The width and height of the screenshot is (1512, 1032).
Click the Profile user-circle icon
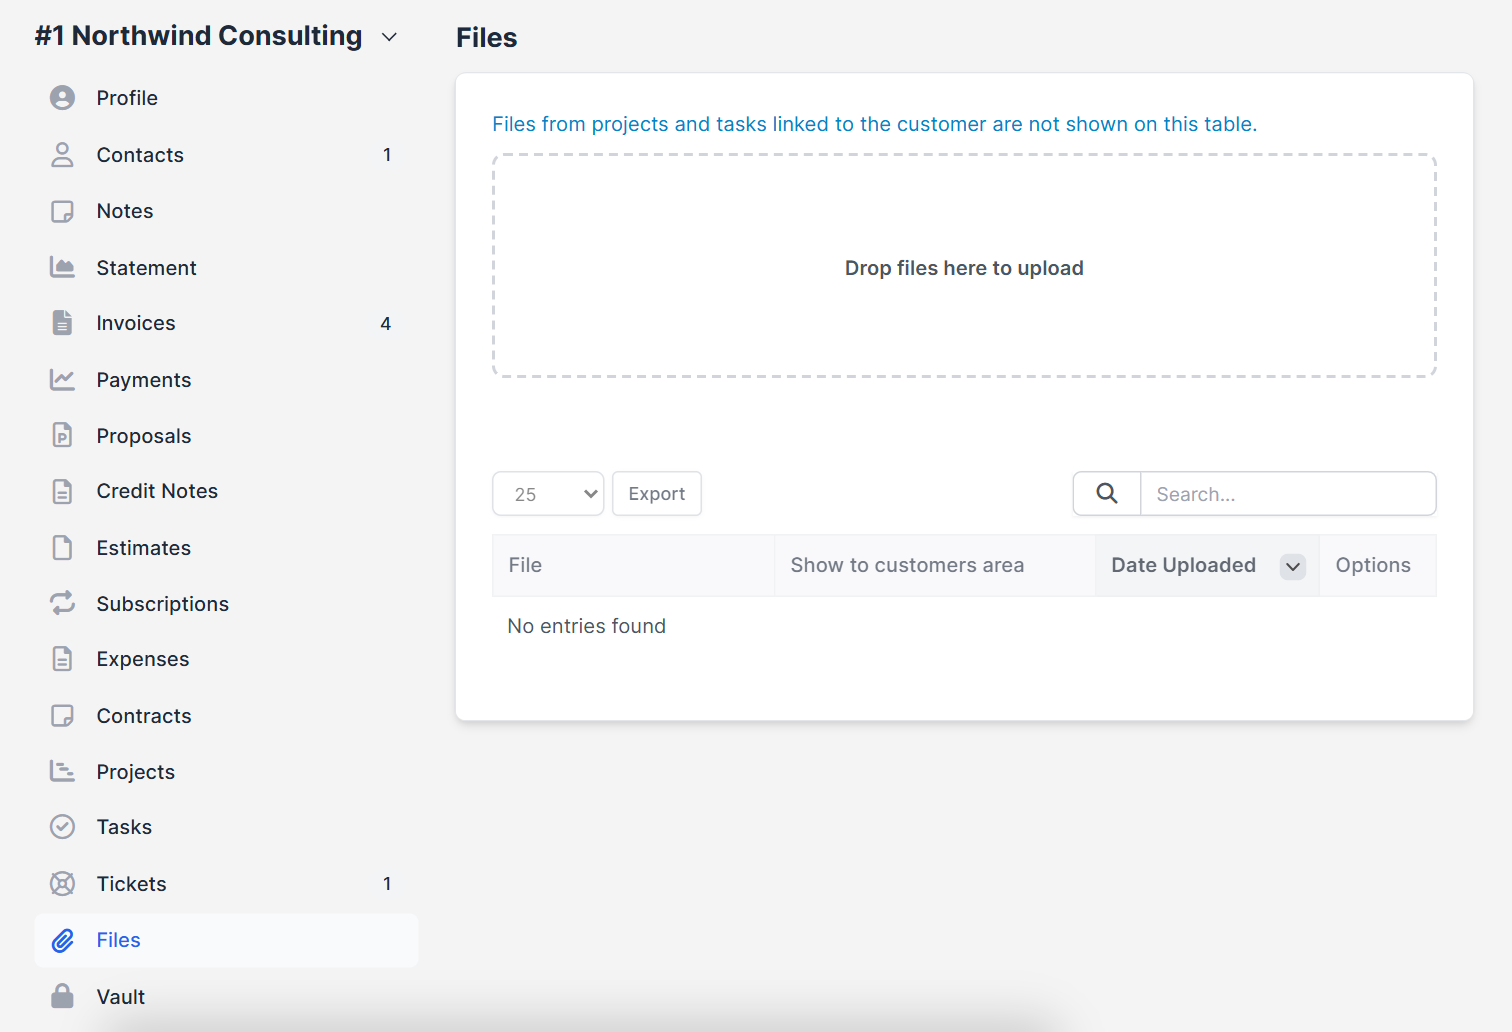pyautogui.click(x=62, y=98)
